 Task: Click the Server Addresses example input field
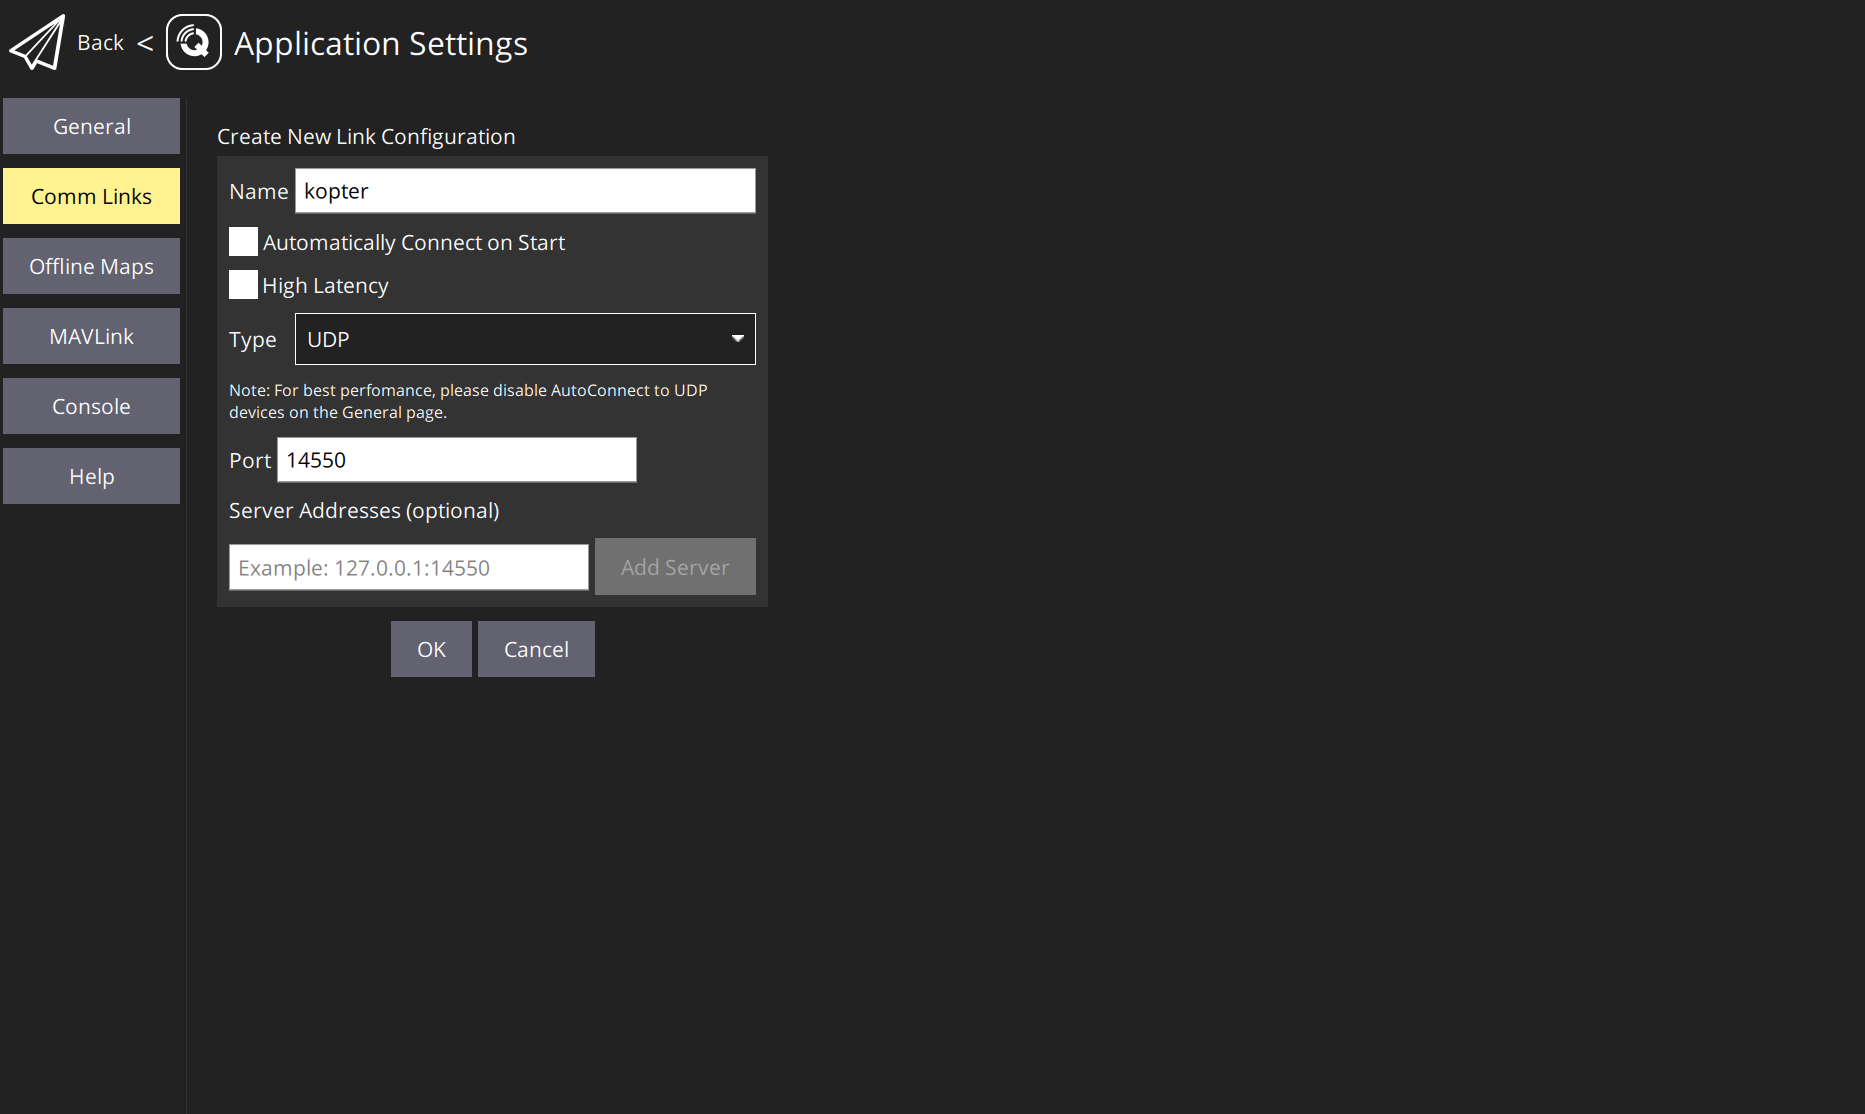coord(408,567)
